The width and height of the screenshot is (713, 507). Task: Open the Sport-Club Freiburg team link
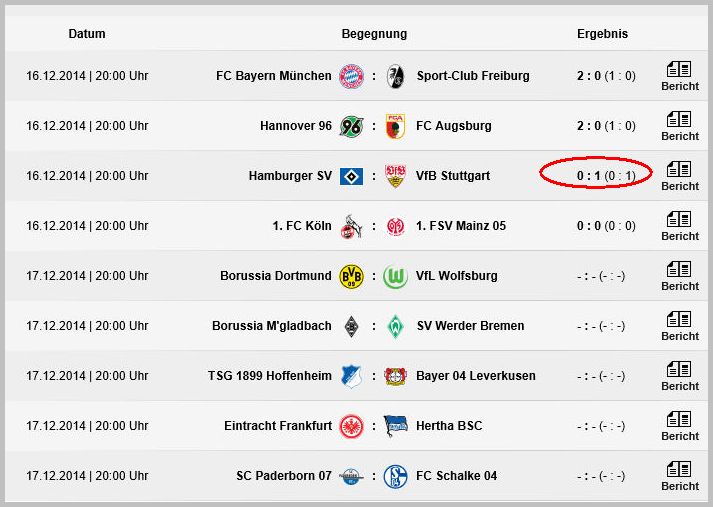point(473,76)
